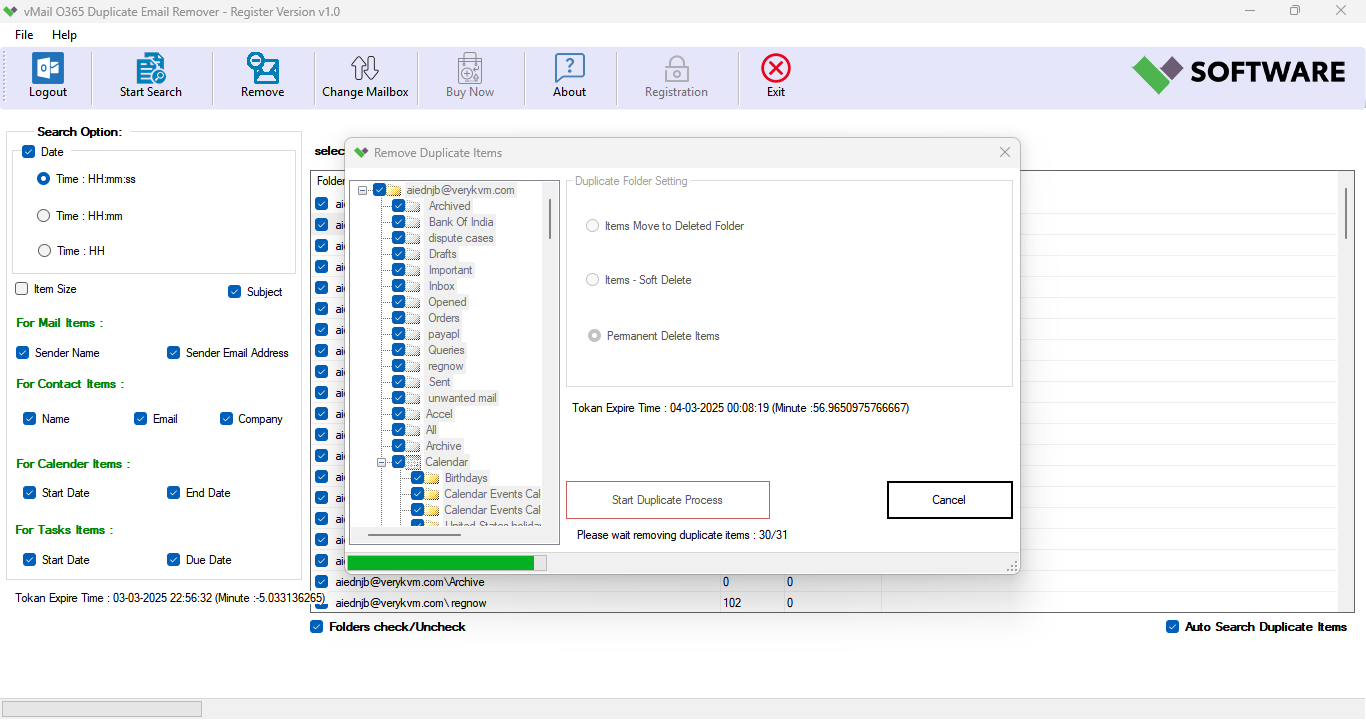Open the About icon

click(569, 68)
